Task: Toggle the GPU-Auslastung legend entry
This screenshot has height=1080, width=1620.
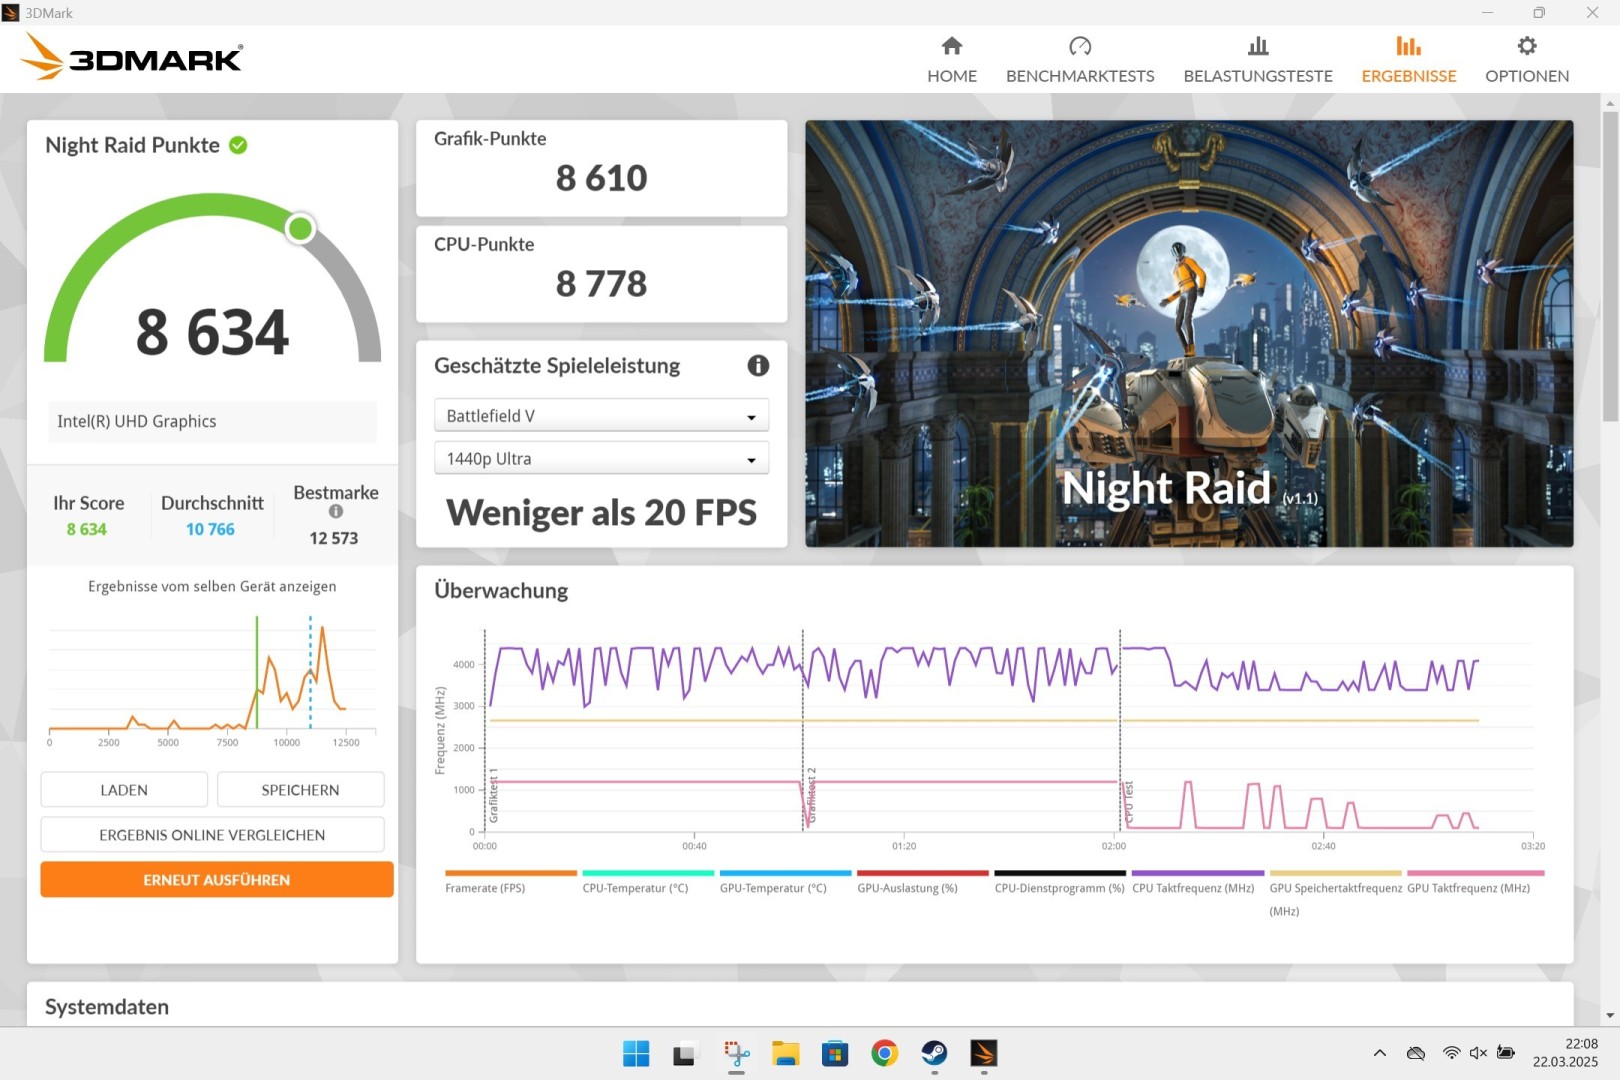Action: pos(922,882)
